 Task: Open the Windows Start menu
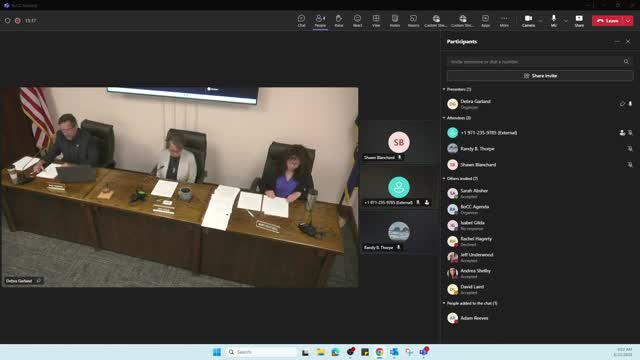point(217,352)
